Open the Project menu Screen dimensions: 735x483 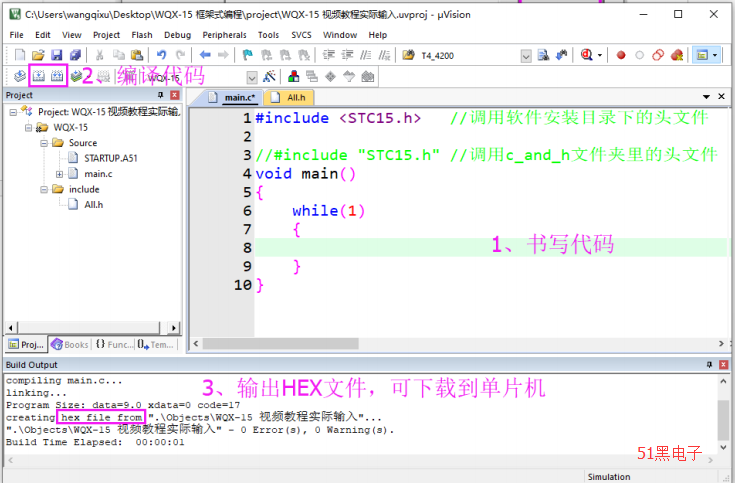[x=106, y=35]
